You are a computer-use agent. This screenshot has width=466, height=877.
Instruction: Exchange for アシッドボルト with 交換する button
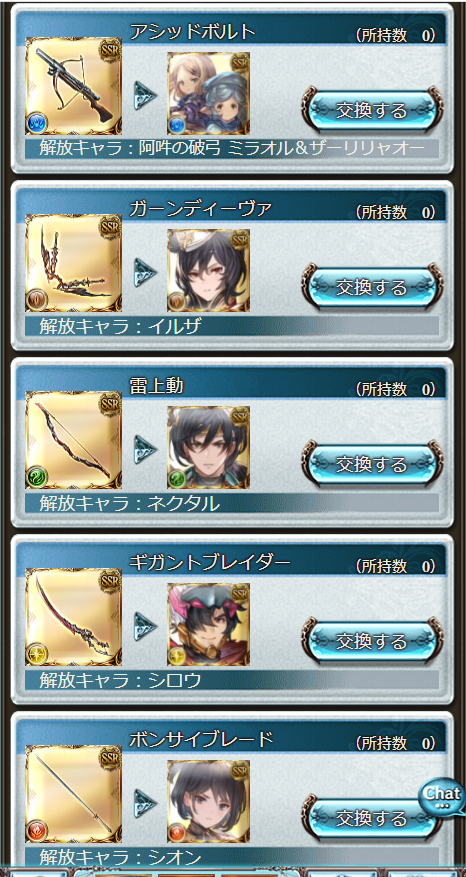(372, 110)
